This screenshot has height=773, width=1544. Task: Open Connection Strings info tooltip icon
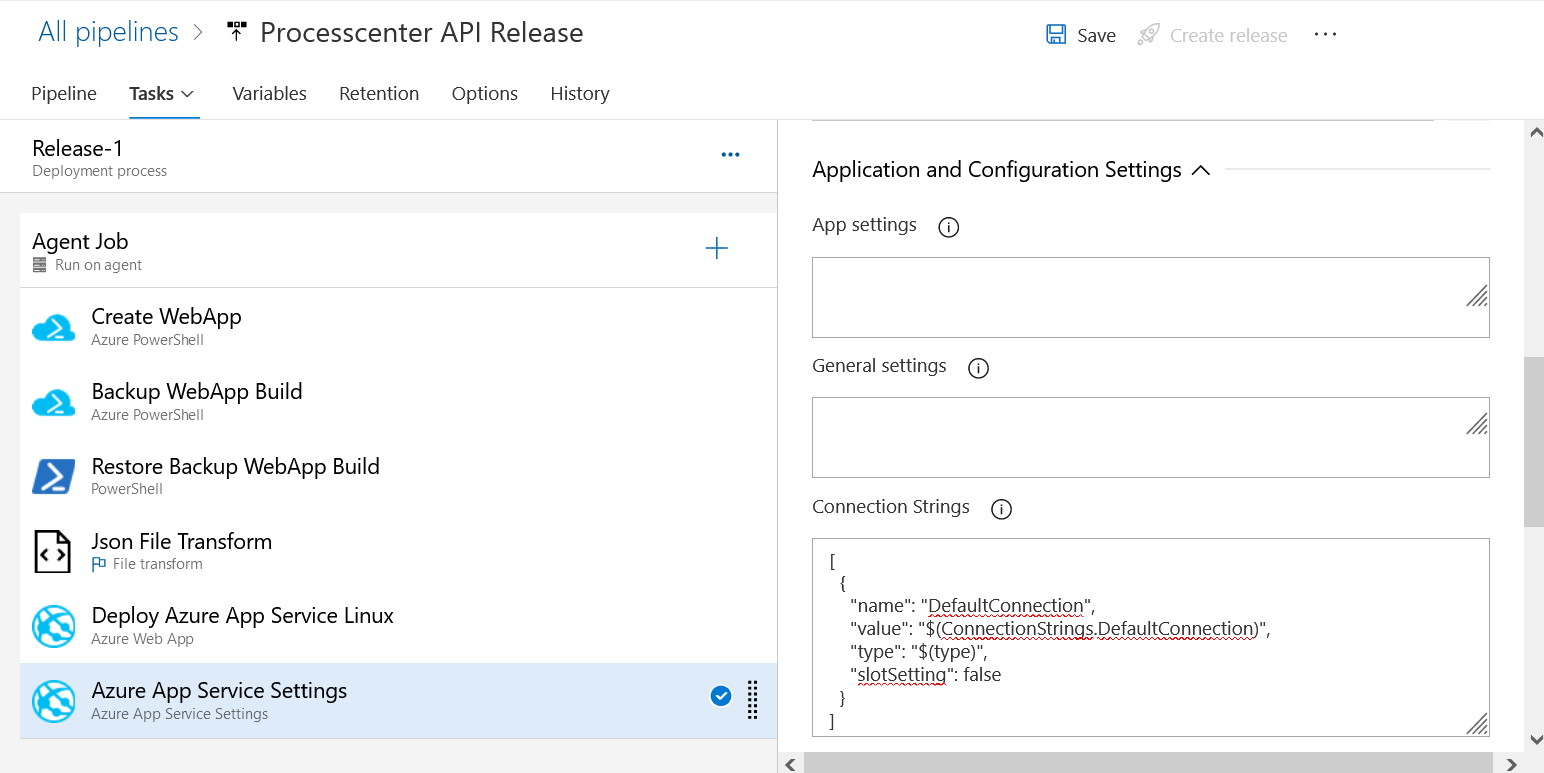[1001, 509]
